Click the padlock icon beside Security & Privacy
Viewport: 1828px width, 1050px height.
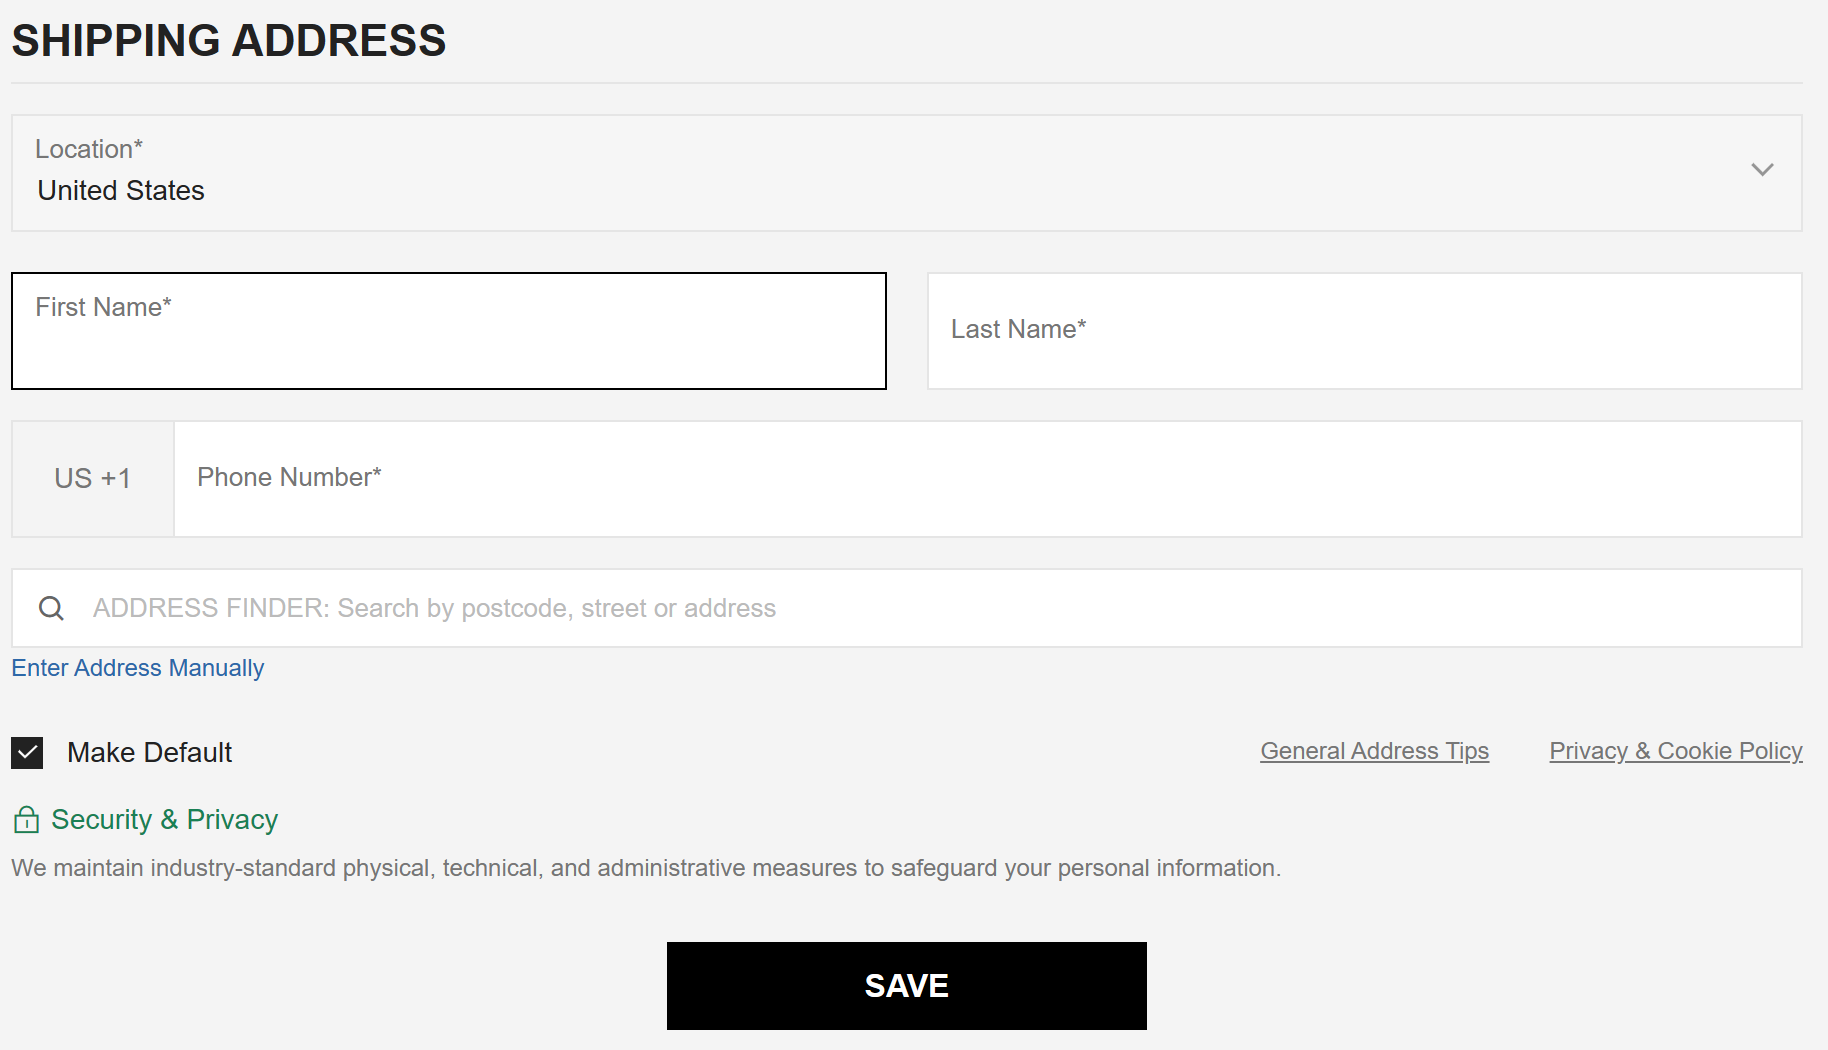tap(25, 820)
